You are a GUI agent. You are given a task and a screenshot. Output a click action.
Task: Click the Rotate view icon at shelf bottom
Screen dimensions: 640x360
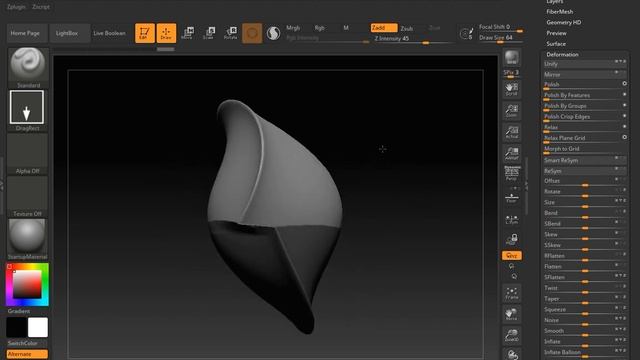coord(511,354)
